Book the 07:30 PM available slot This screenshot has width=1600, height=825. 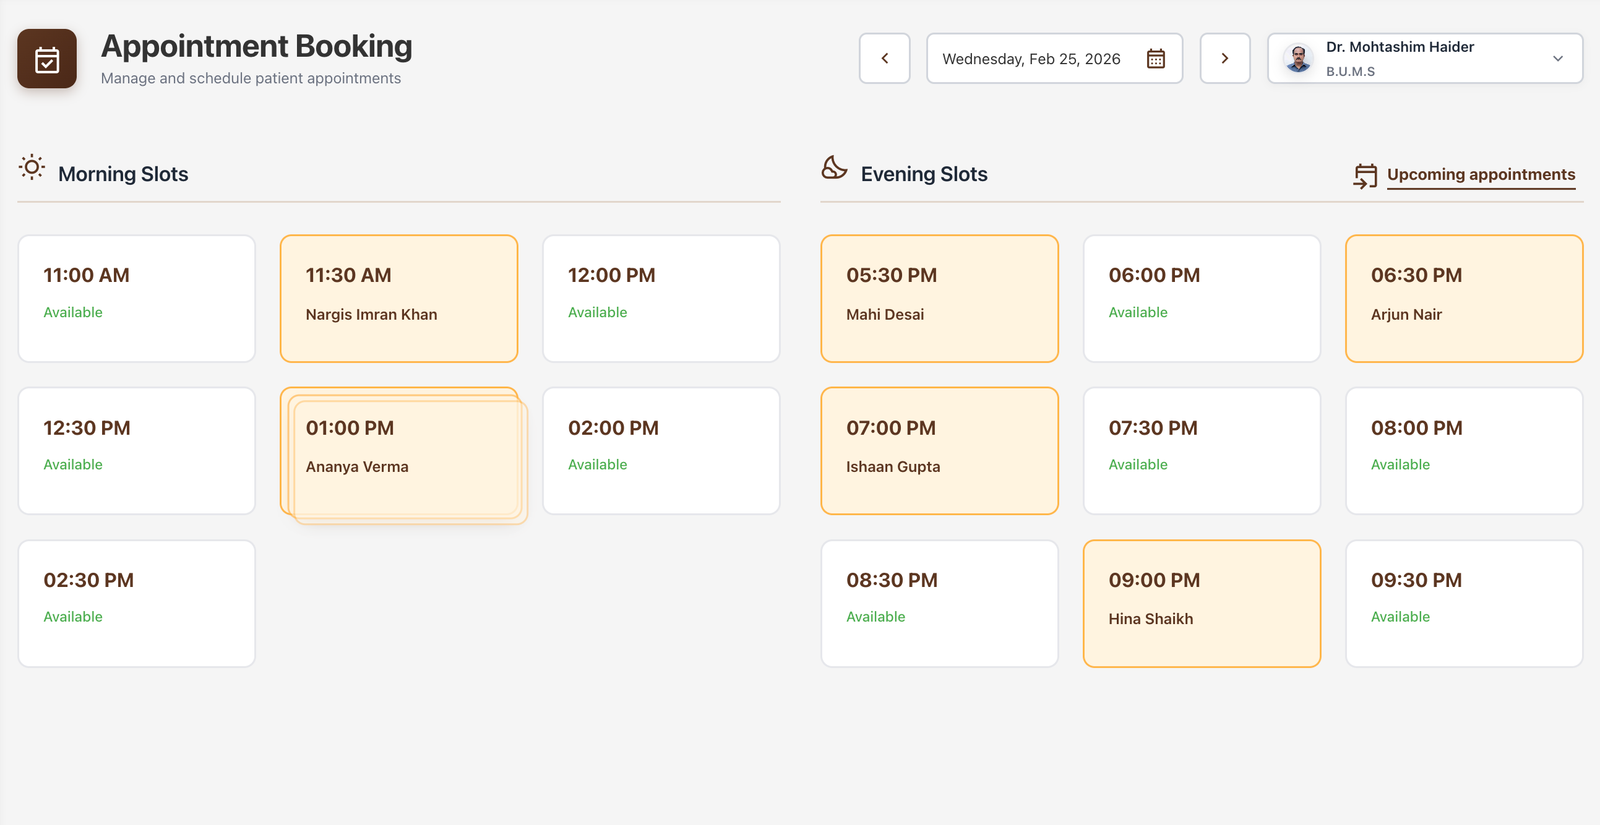tap(1202, 451)
